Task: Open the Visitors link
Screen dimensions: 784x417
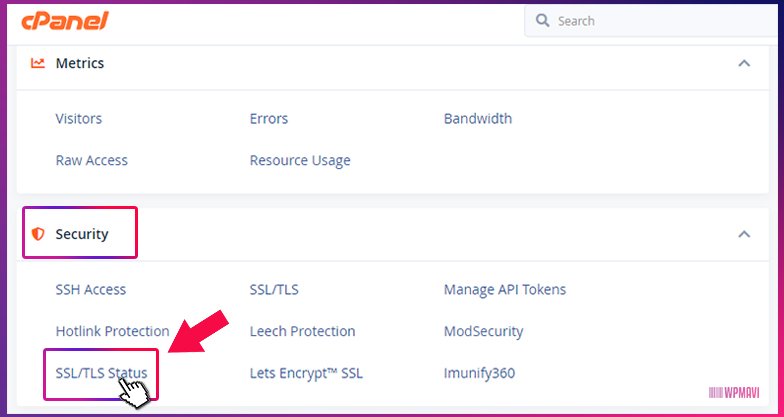Action: click(x=78, y=118)
